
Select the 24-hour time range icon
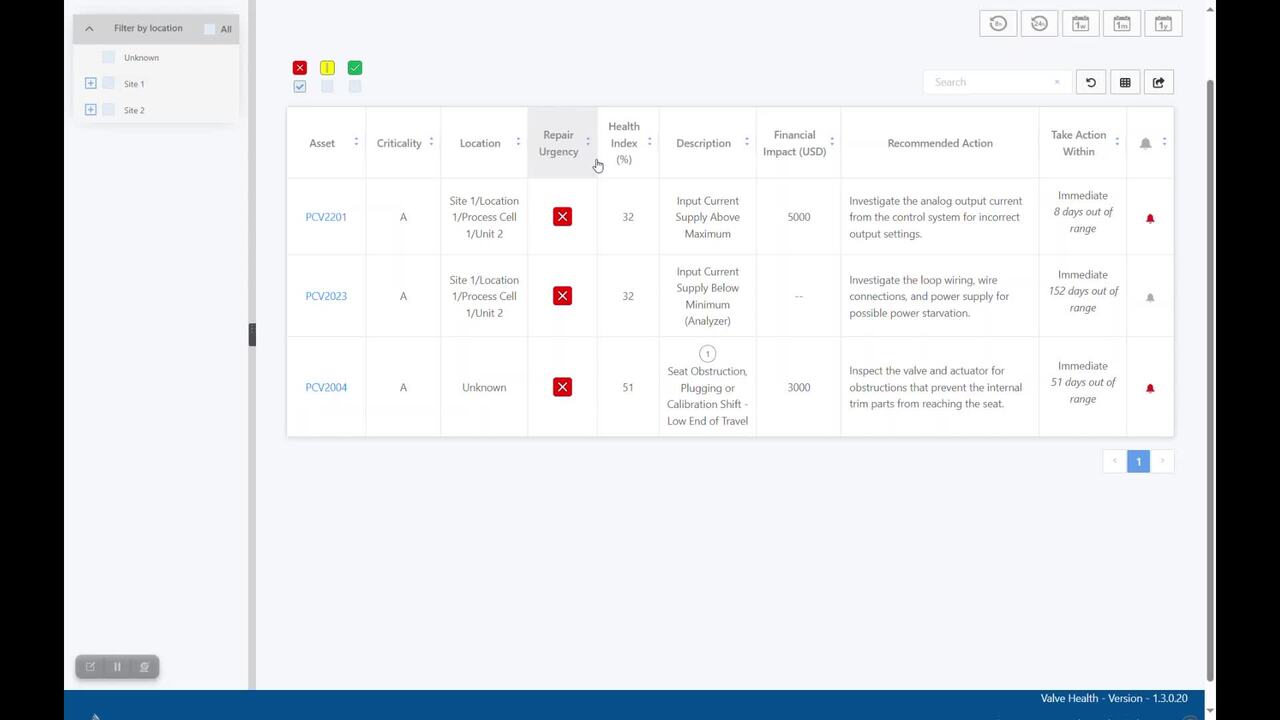[x=1039, y=22]
